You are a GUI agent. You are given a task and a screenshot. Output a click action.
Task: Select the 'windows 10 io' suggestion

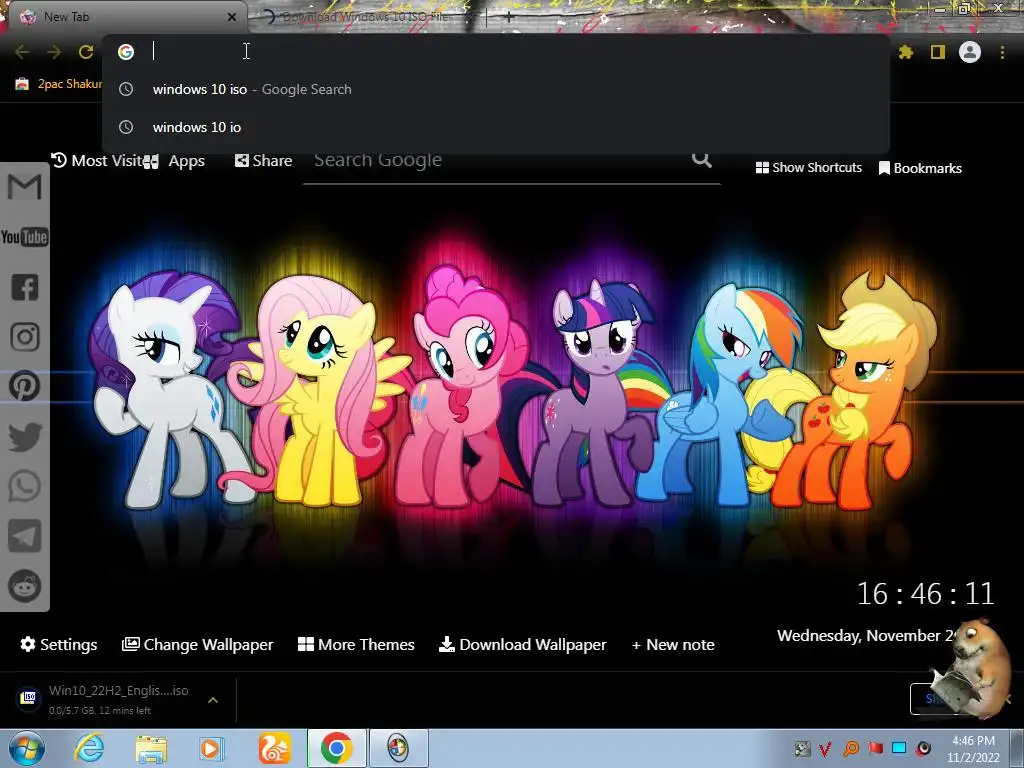[x=496, y=127]
